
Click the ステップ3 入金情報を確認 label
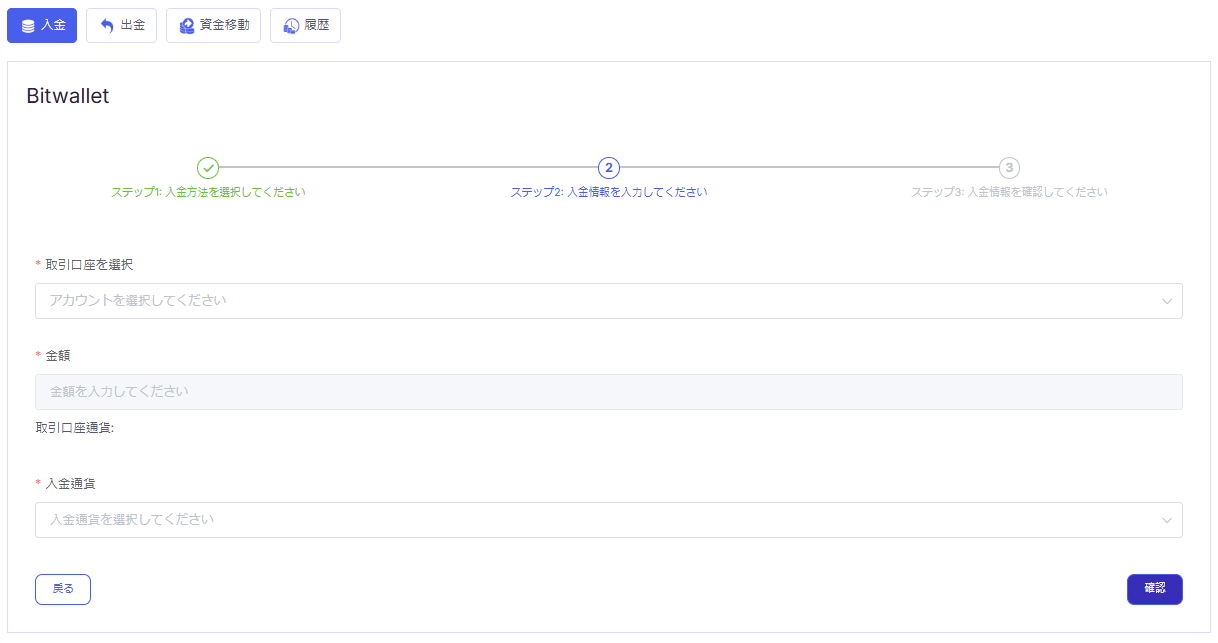(1009, 192)
